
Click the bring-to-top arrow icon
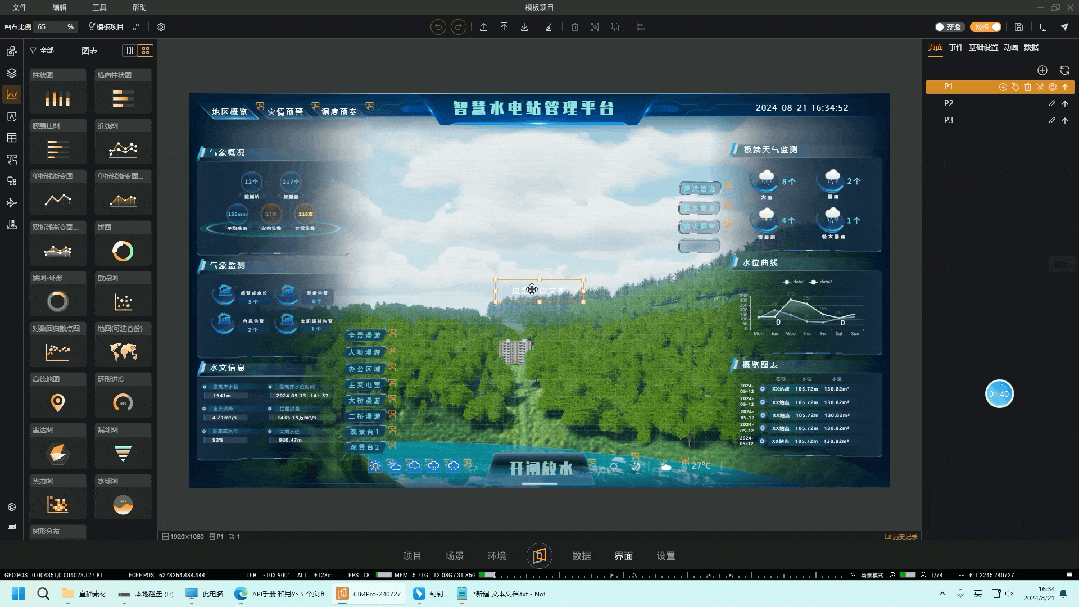(504, 27)
